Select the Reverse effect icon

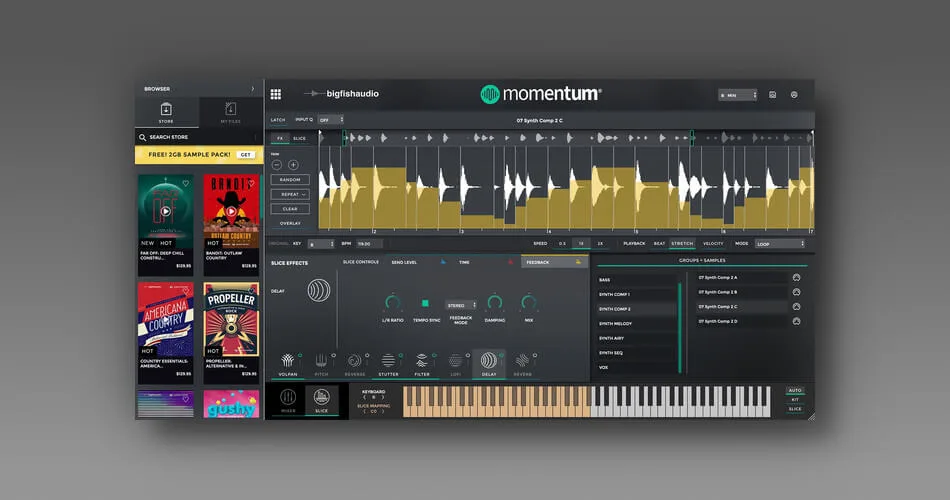click(x=354, y=361)
